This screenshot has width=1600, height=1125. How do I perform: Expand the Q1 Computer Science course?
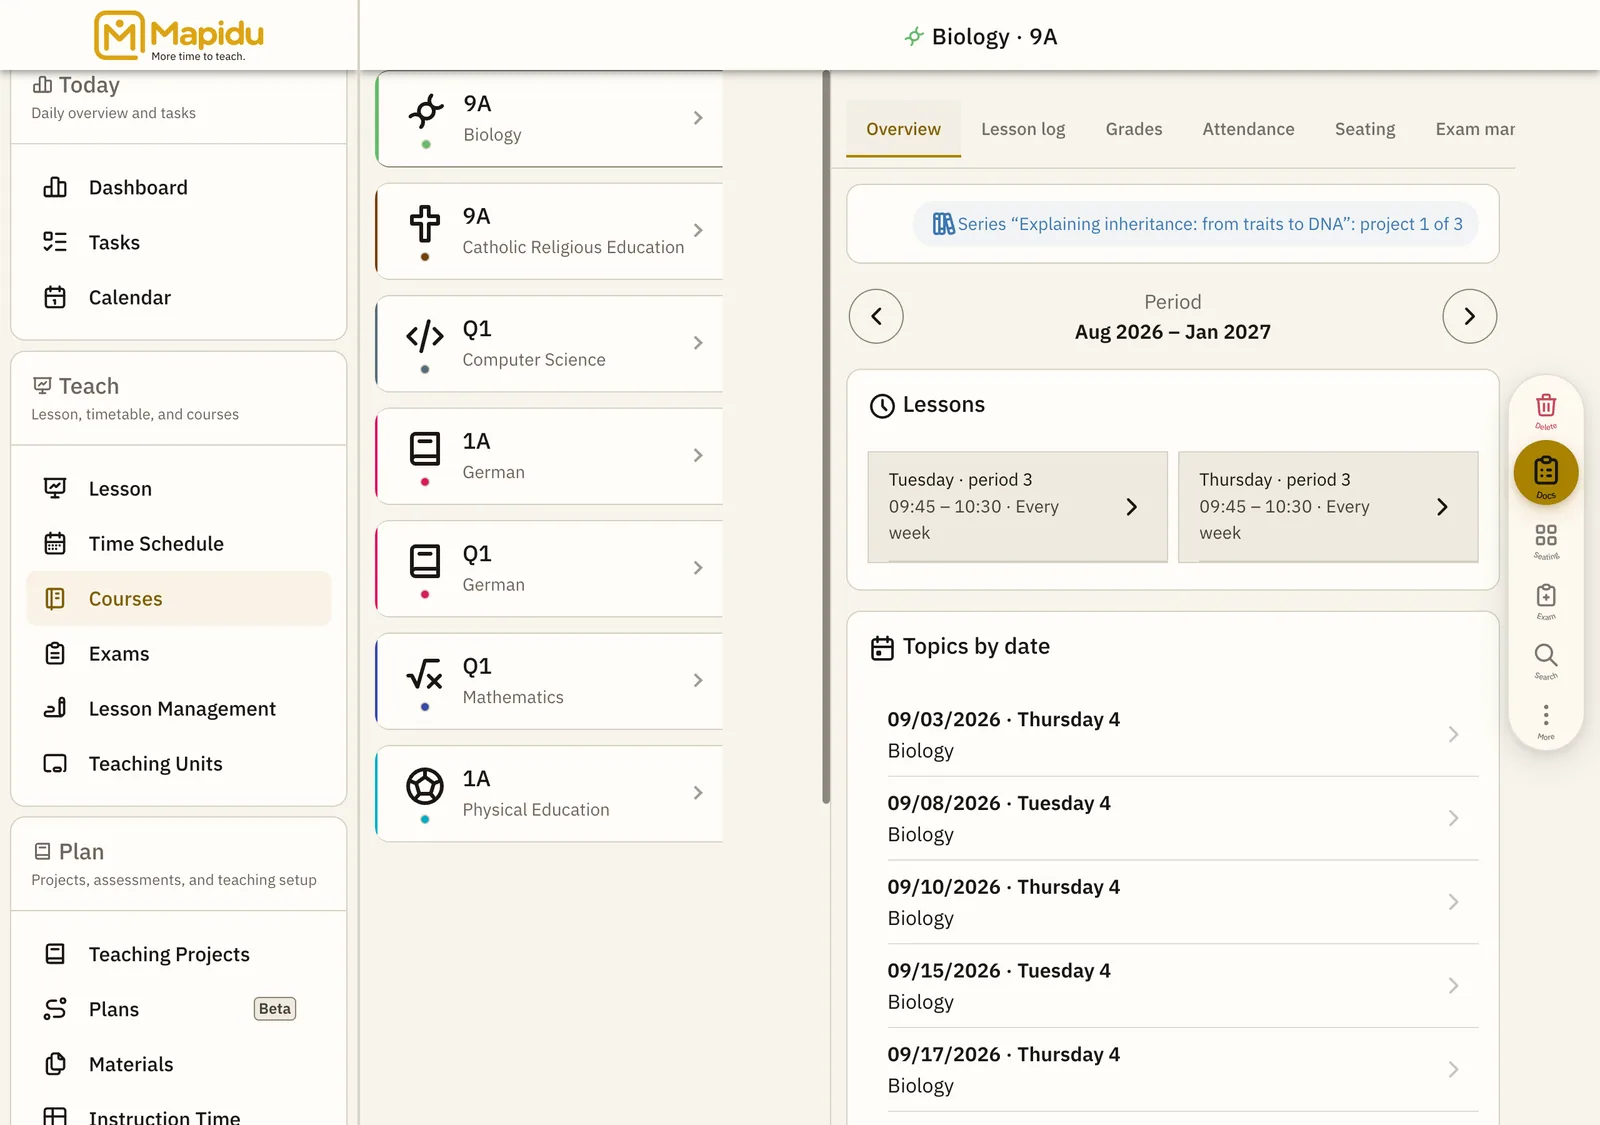click(549, 344)
